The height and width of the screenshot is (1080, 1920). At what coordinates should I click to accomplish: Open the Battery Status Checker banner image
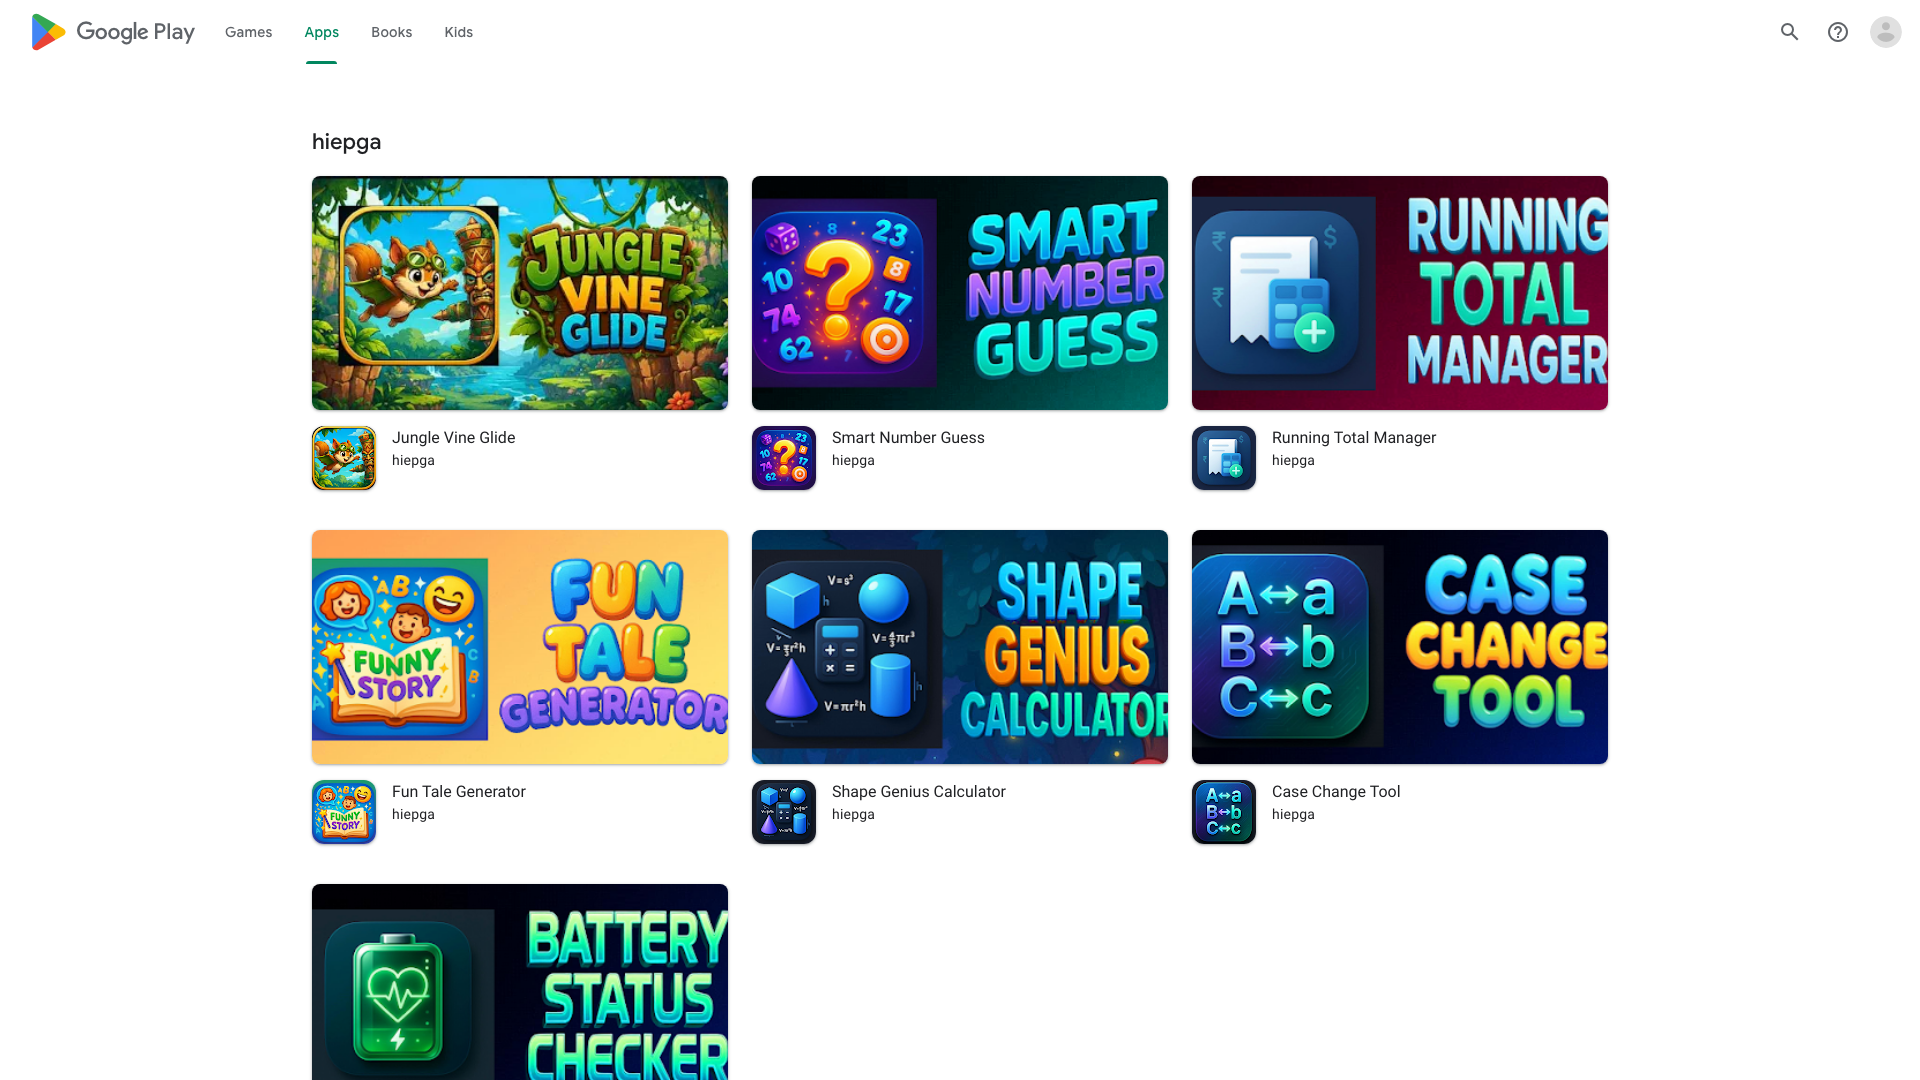coord(520,982)
